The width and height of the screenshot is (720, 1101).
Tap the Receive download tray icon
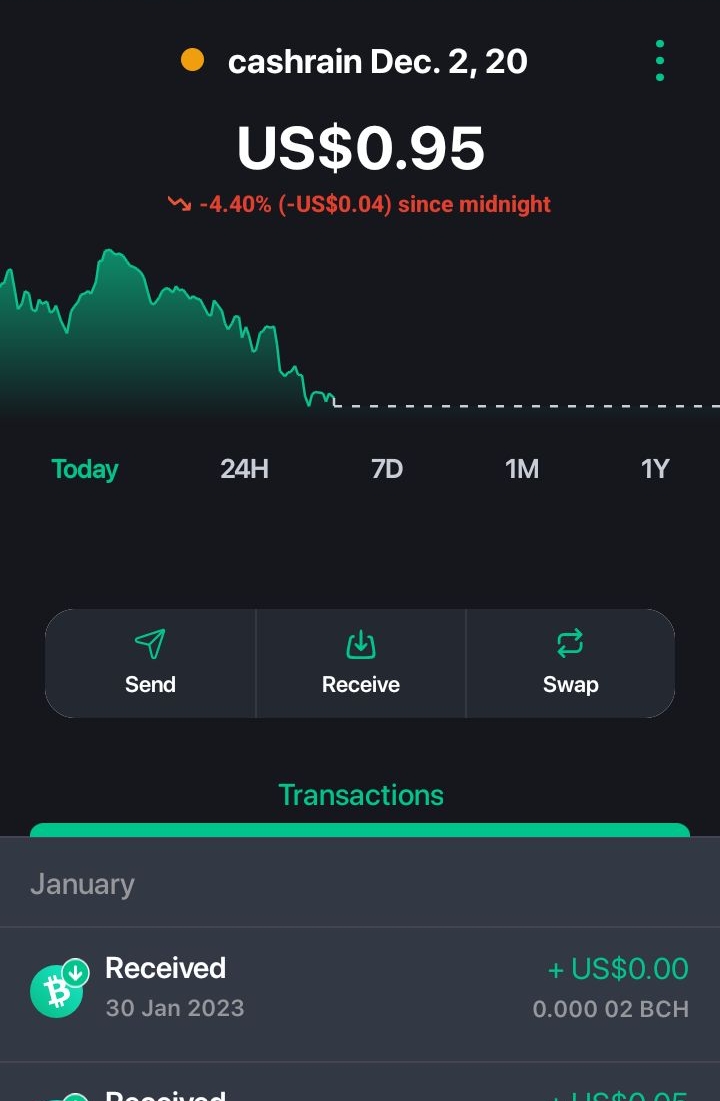360,644
